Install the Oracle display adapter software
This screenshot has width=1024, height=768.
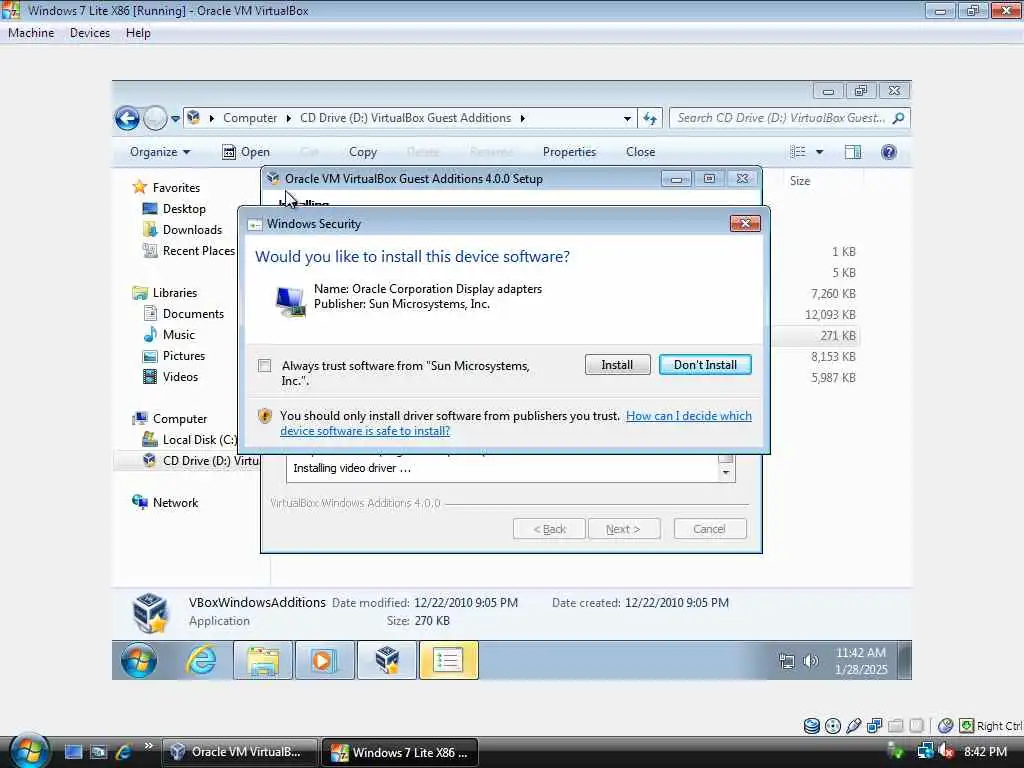click(617, 364)
